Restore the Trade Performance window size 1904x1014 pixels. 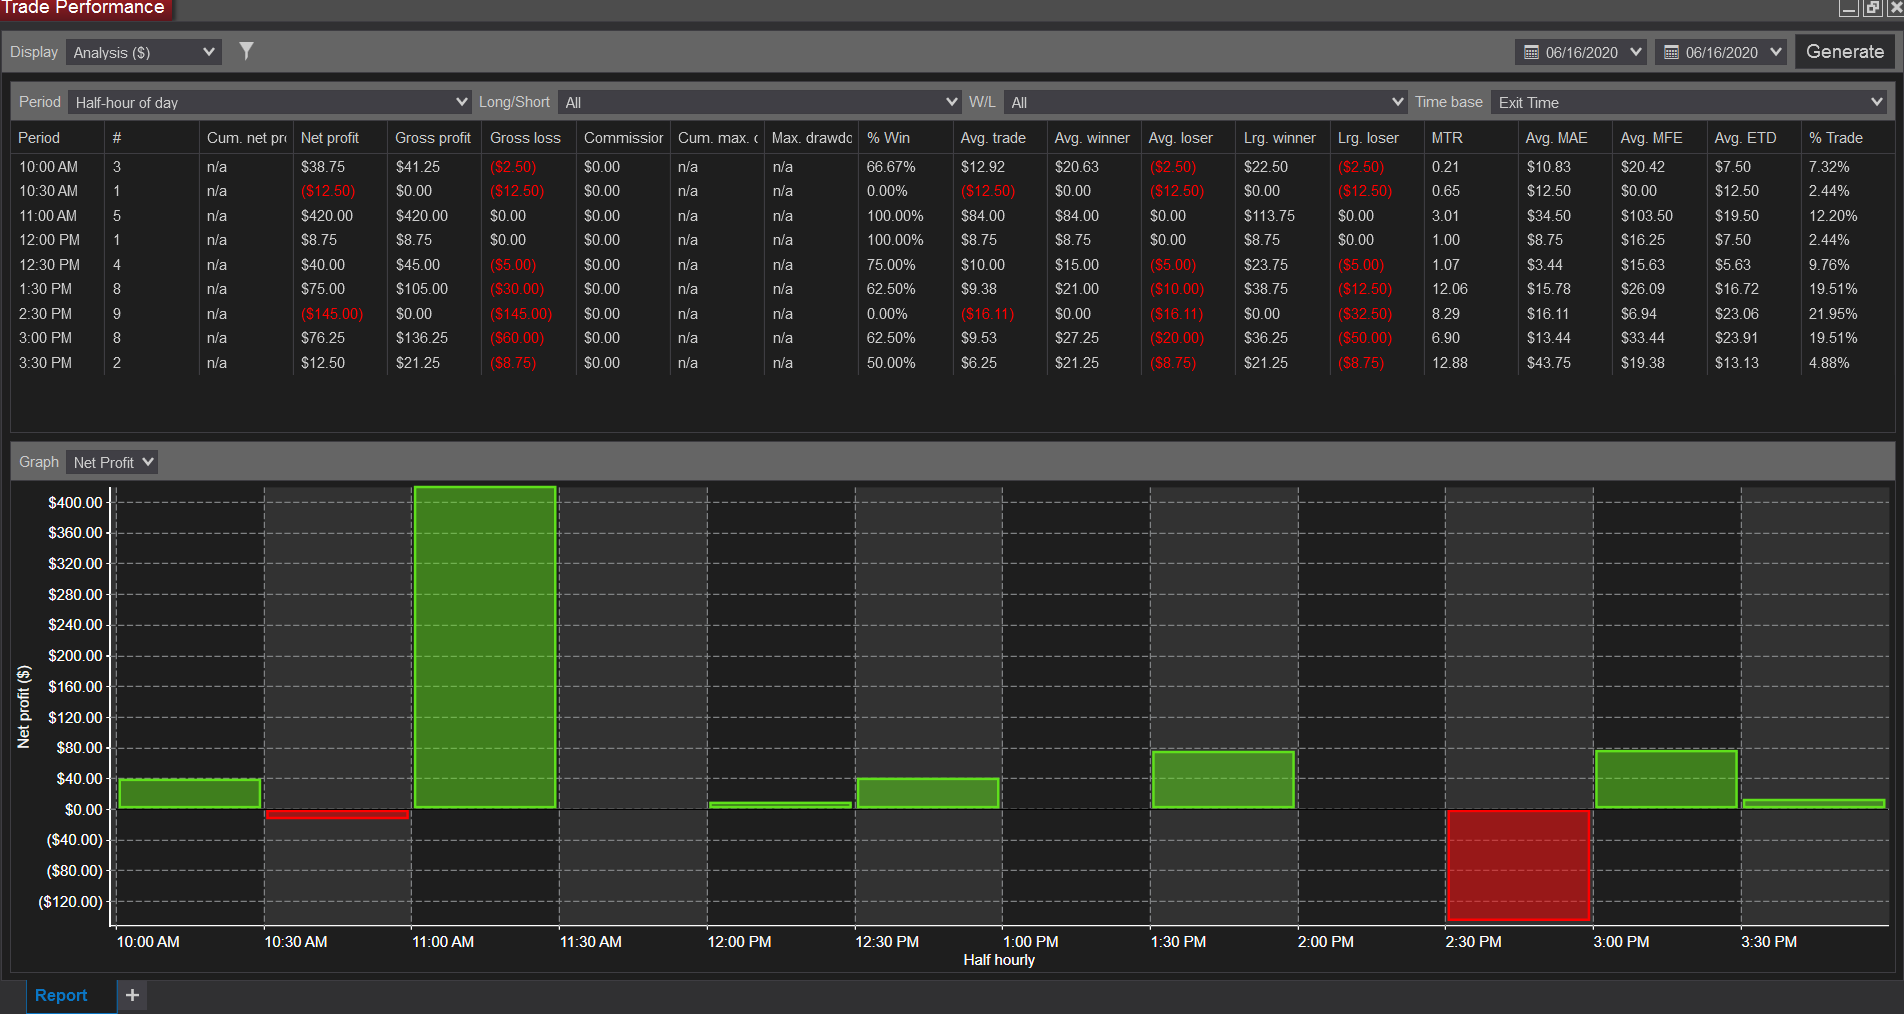1872,8
